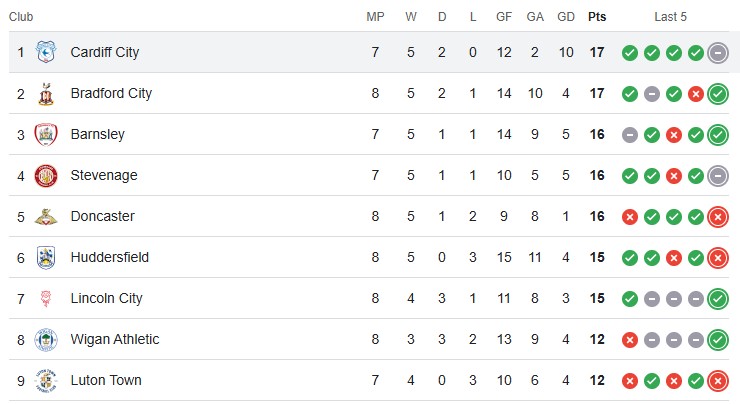Open the Wigan Athletic team link
The height and width of the screenshot is (404, 740).
(115, 339)
